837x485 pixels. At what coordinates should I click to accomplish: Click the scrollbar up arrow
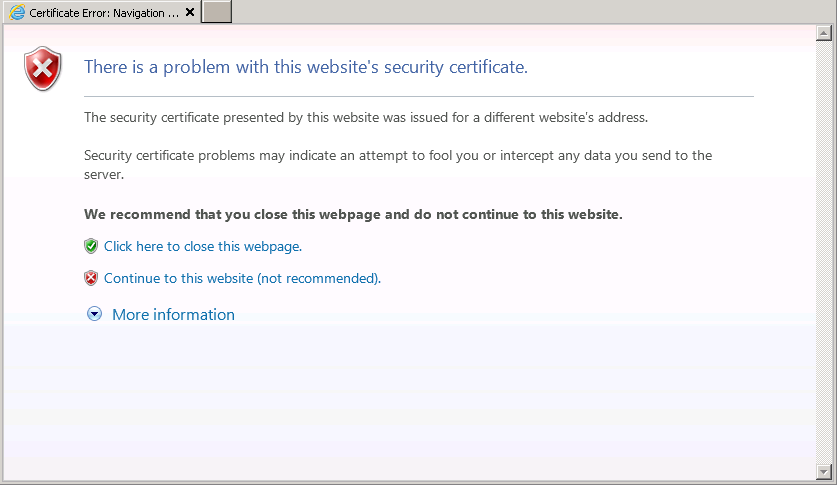(824, 33)
